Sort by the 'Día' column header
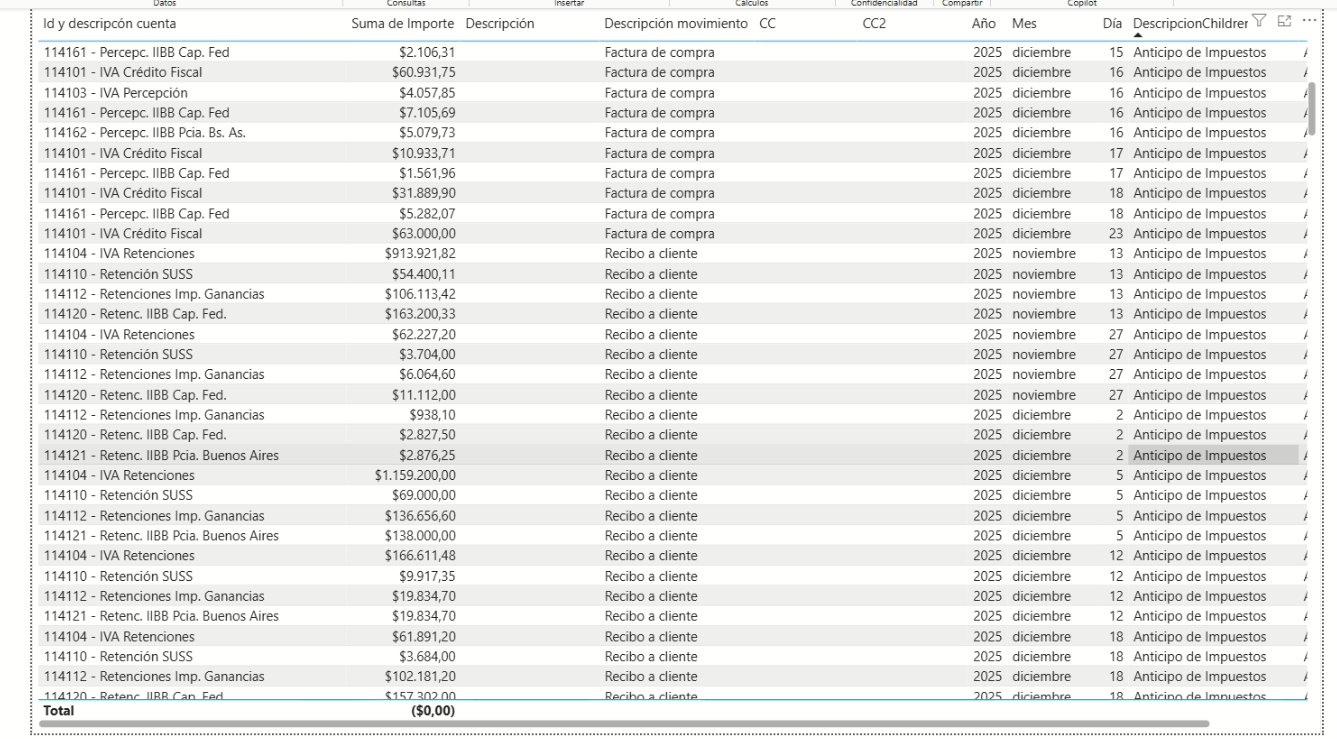Image resolution: width=1337 pixels, height=739 pixels. pyautogui.click(x=1112, y=23)
